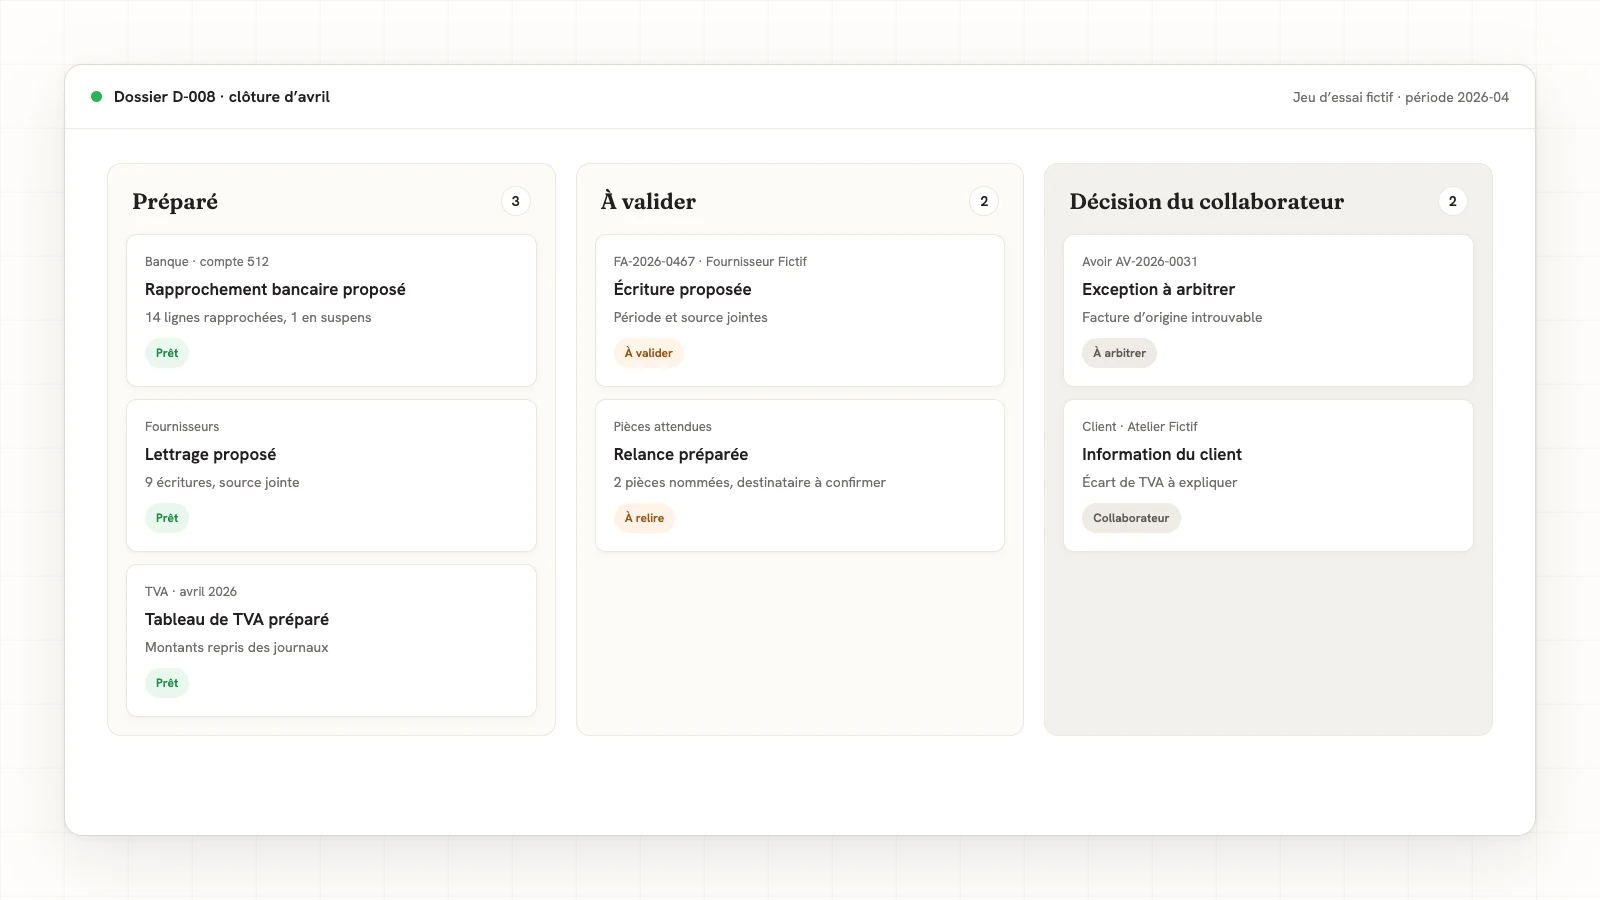
Task: Click the 'Prêt' tag on Rapprochement bancaire card
Action: (167, 353)
